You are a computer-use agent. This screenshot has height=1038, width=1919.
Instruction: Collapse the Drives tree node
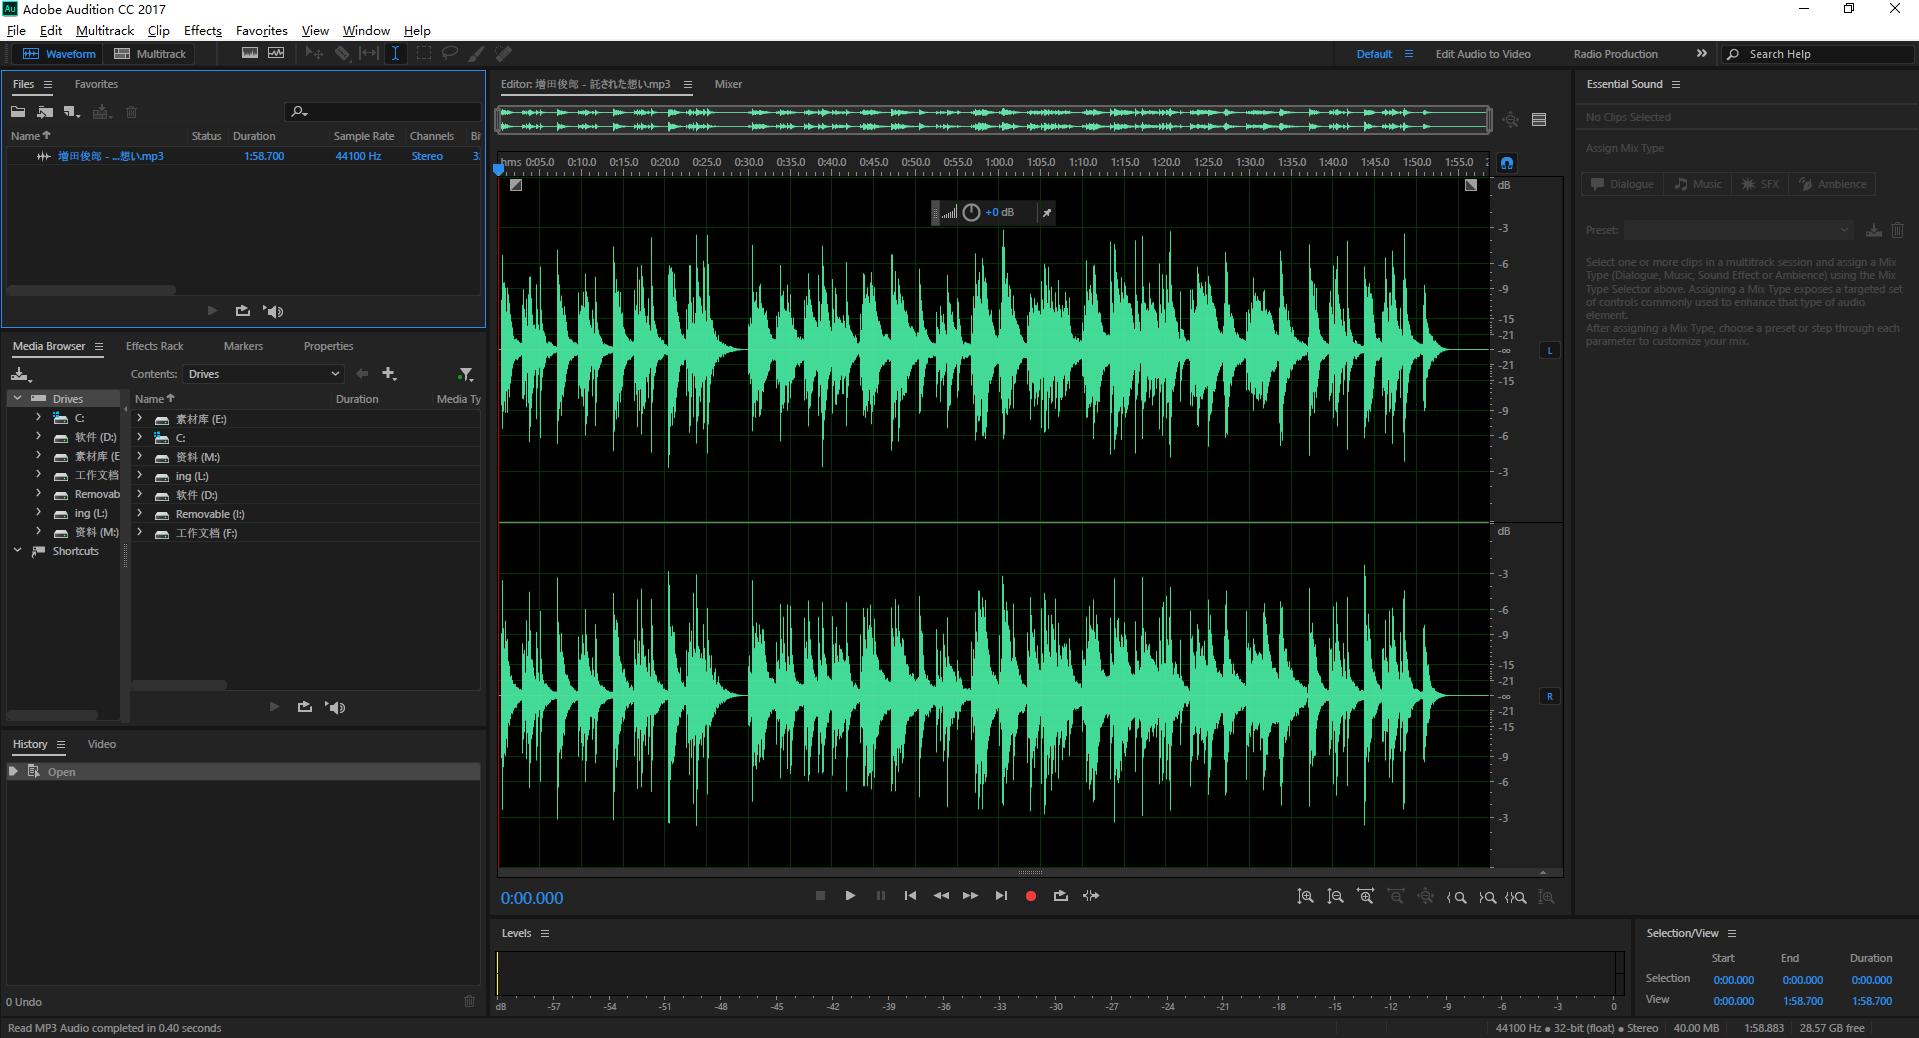pyautogui.click(x=17, y=398)
